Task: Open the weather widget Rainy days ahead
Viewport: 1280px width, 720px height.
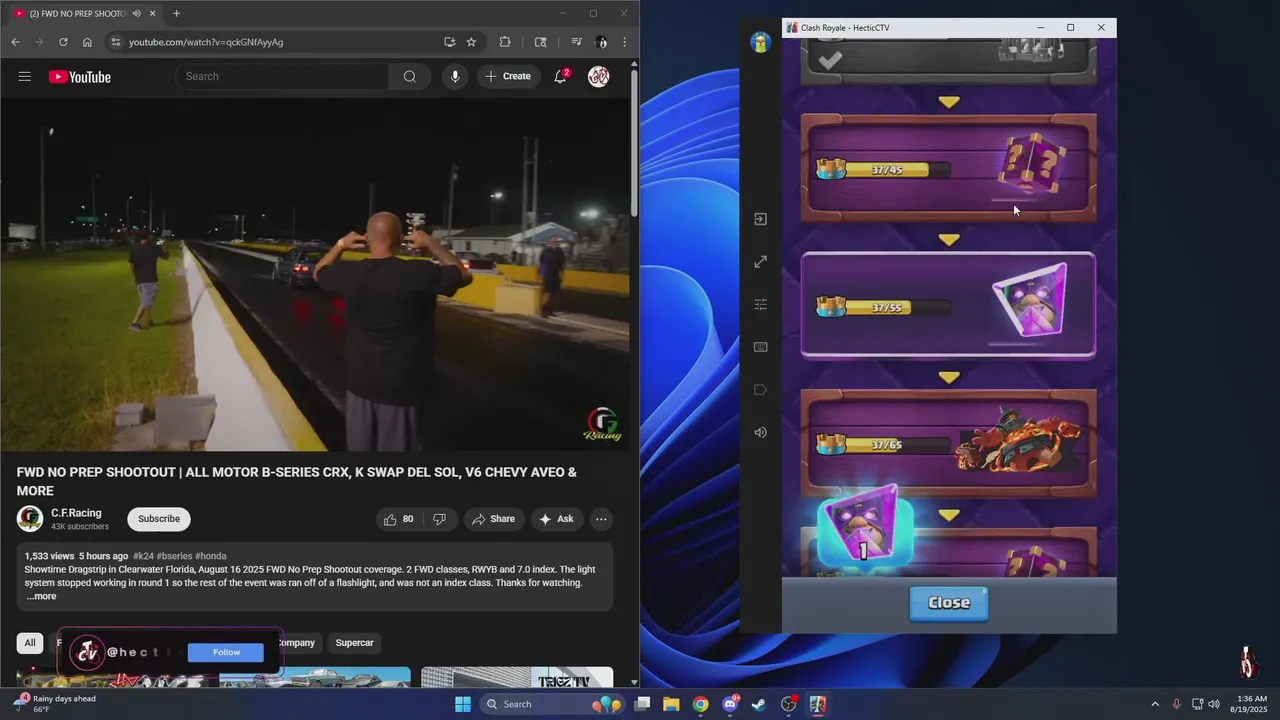Action: tap(55, 704)
